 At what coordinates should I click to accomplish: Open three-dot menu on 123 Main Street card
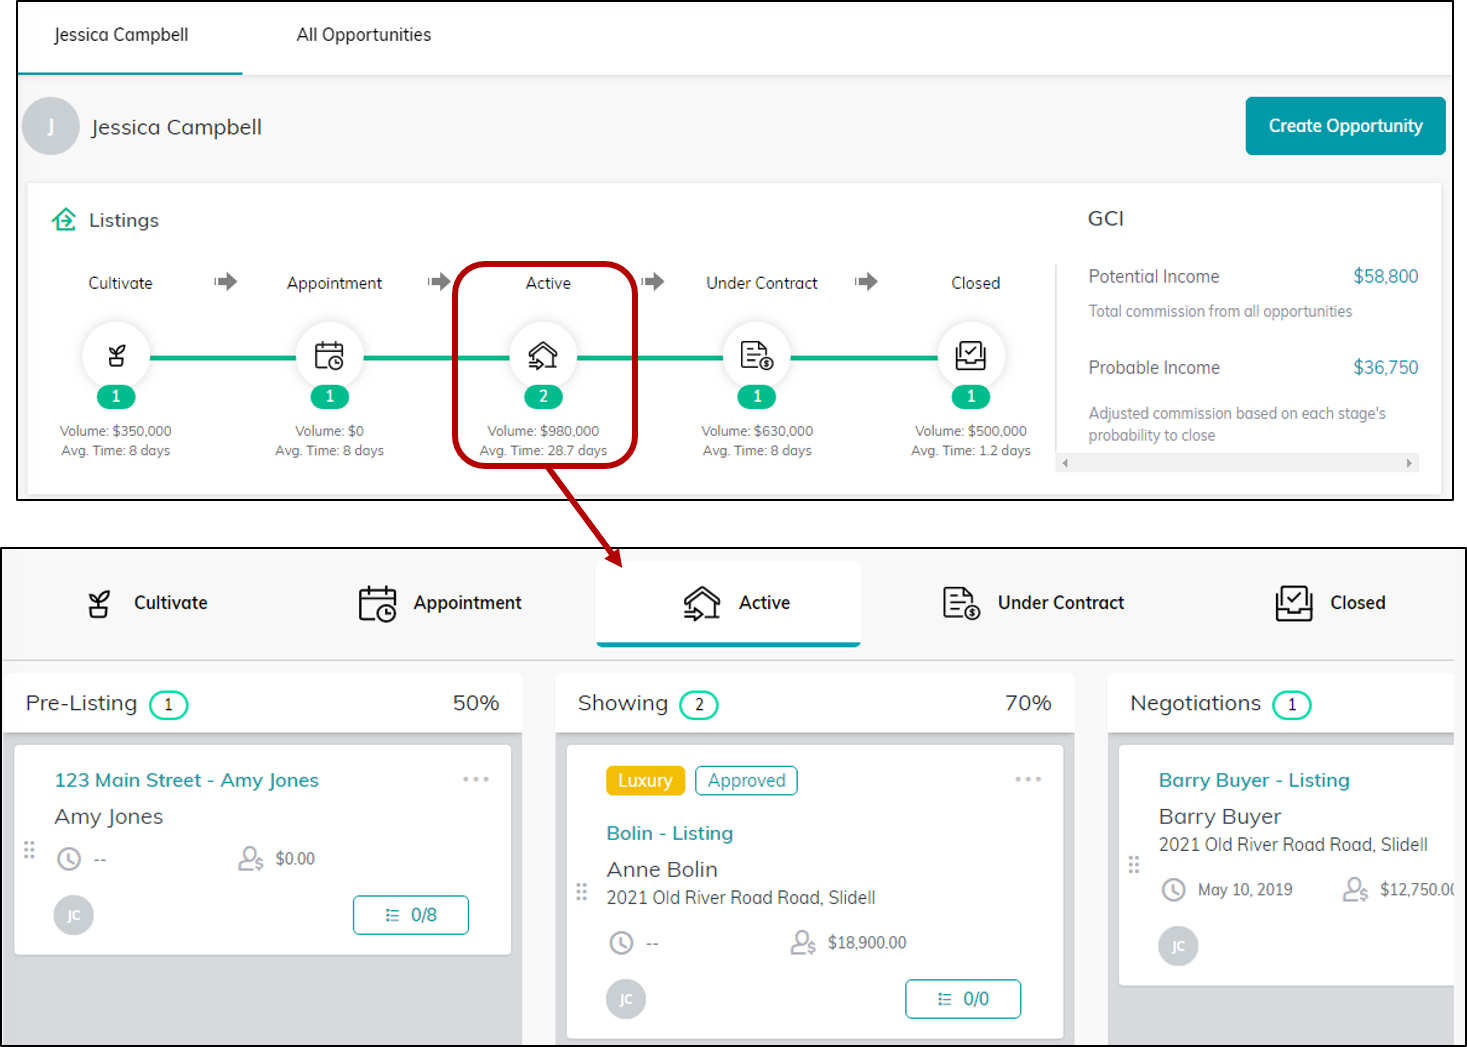tap(476, 779)
